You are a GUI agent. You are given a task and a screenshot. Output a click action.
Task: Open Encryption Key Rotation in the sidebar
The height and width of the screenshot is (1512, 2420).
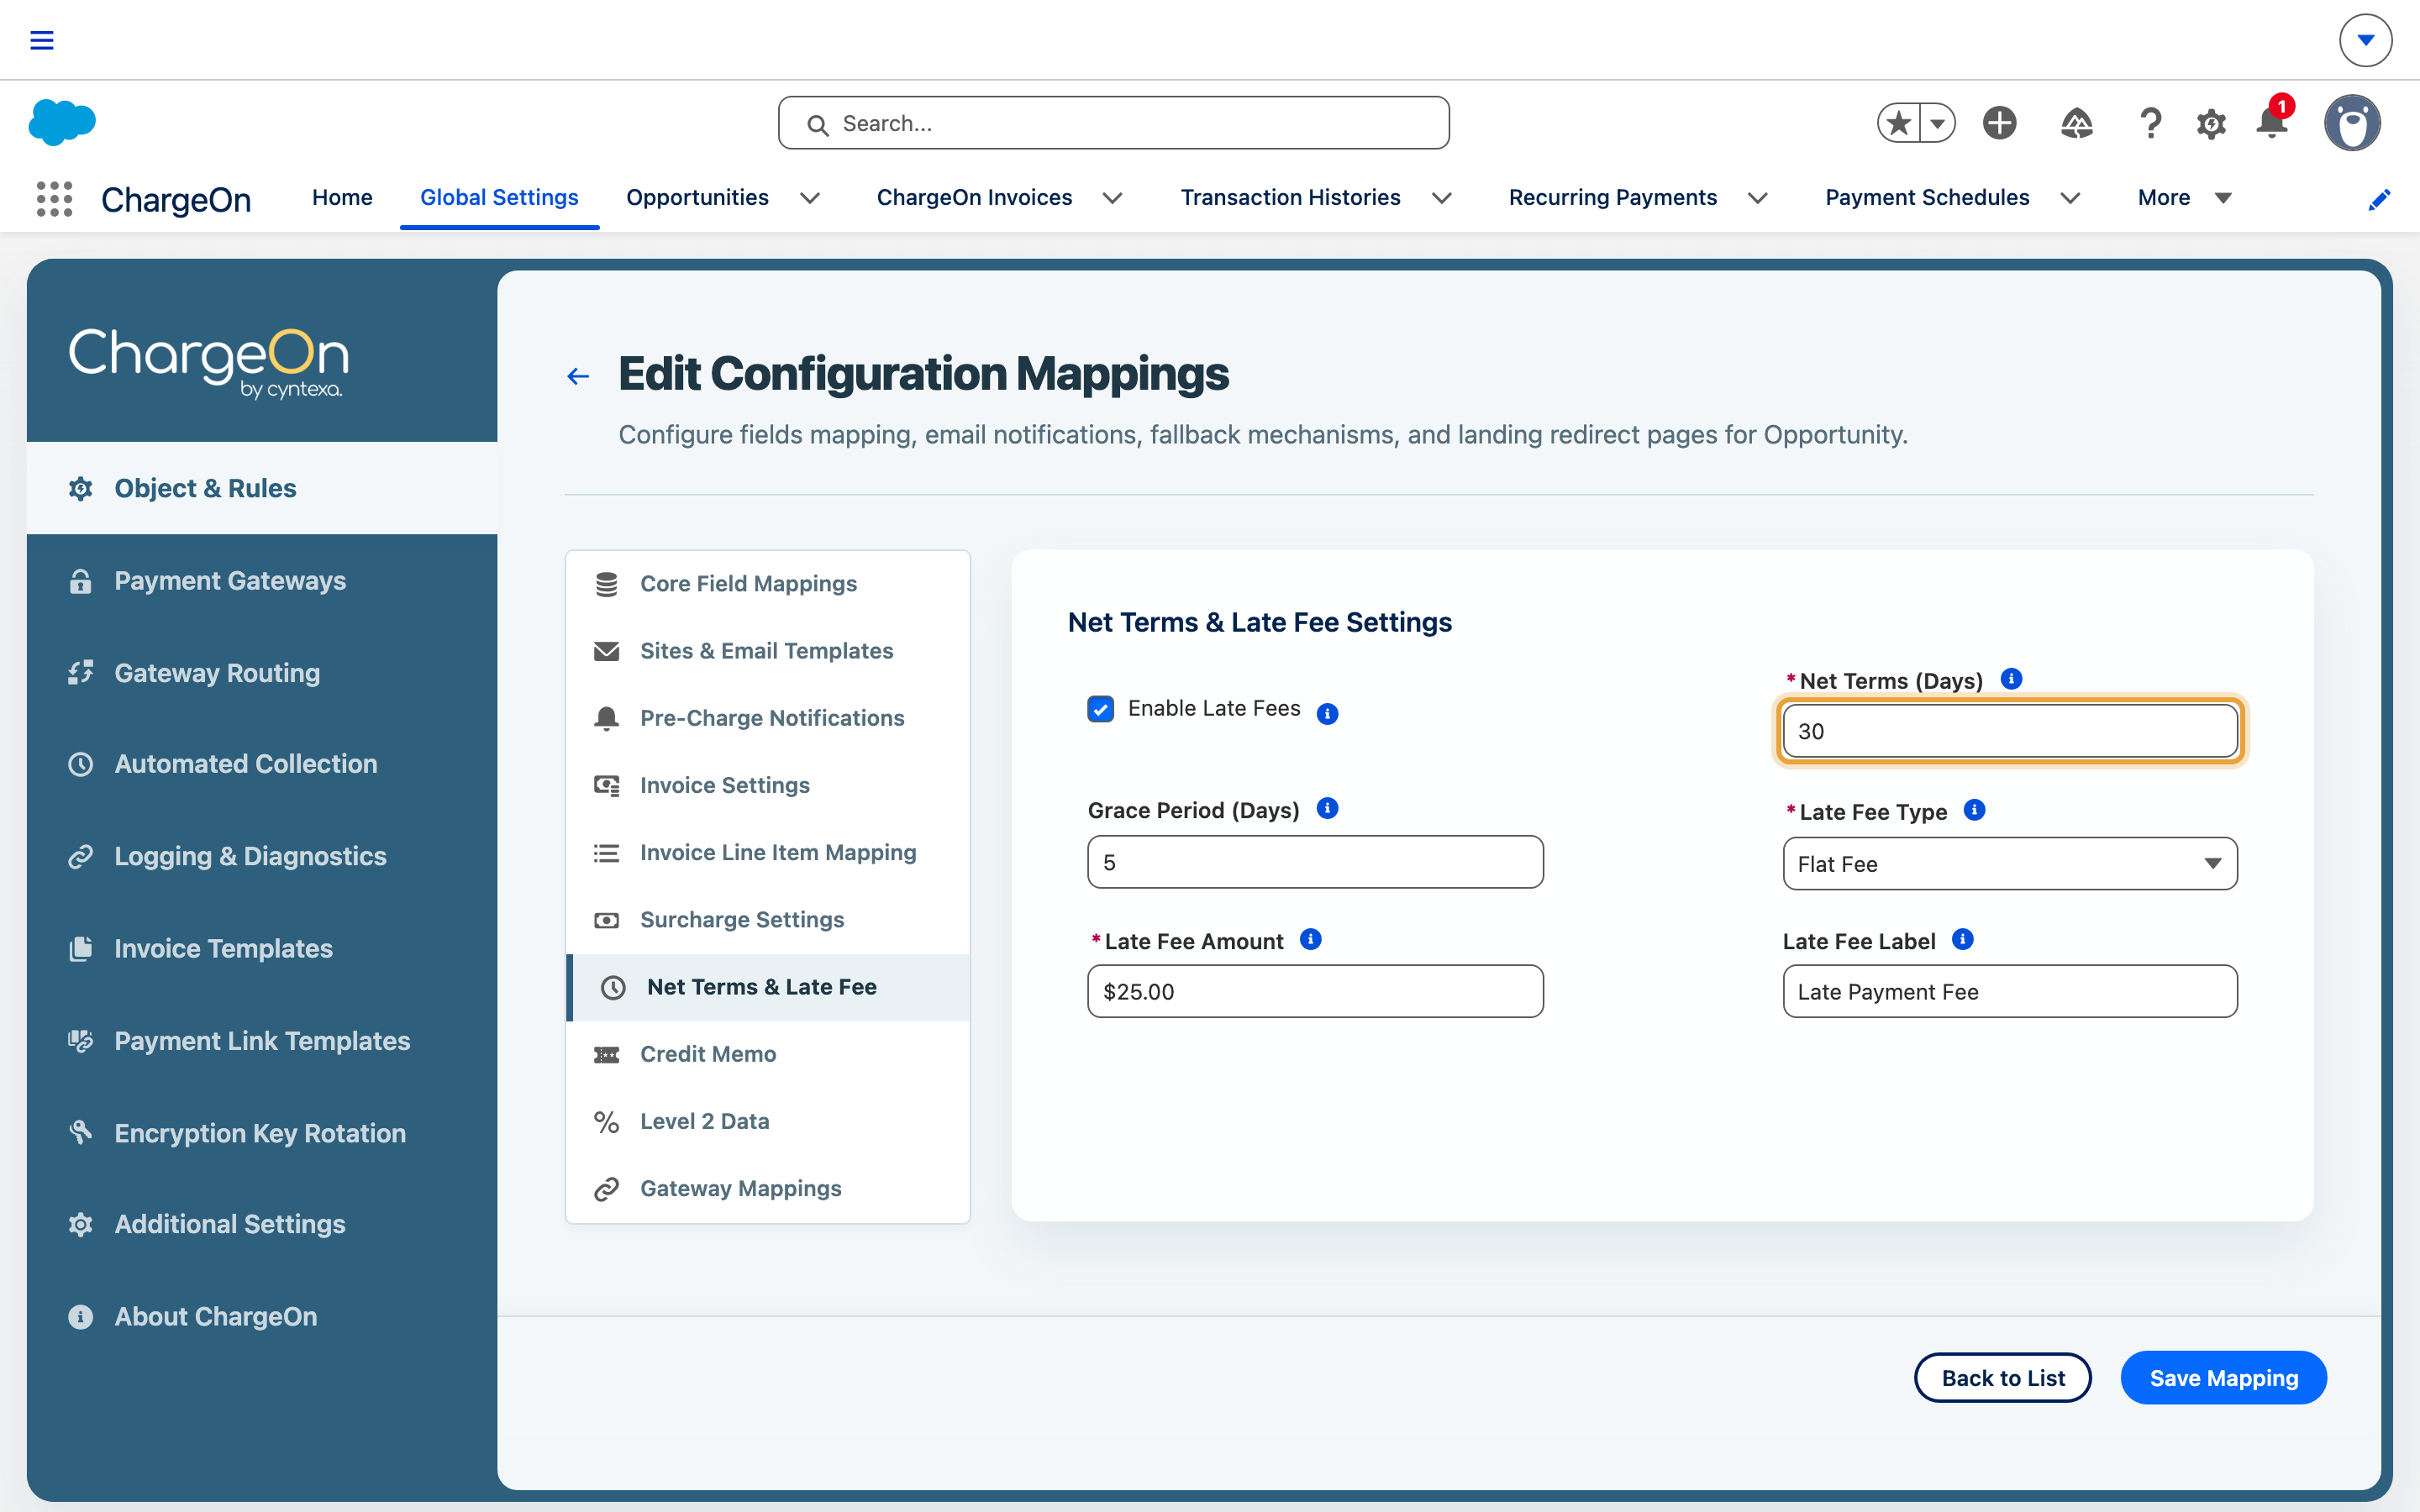262,1133
